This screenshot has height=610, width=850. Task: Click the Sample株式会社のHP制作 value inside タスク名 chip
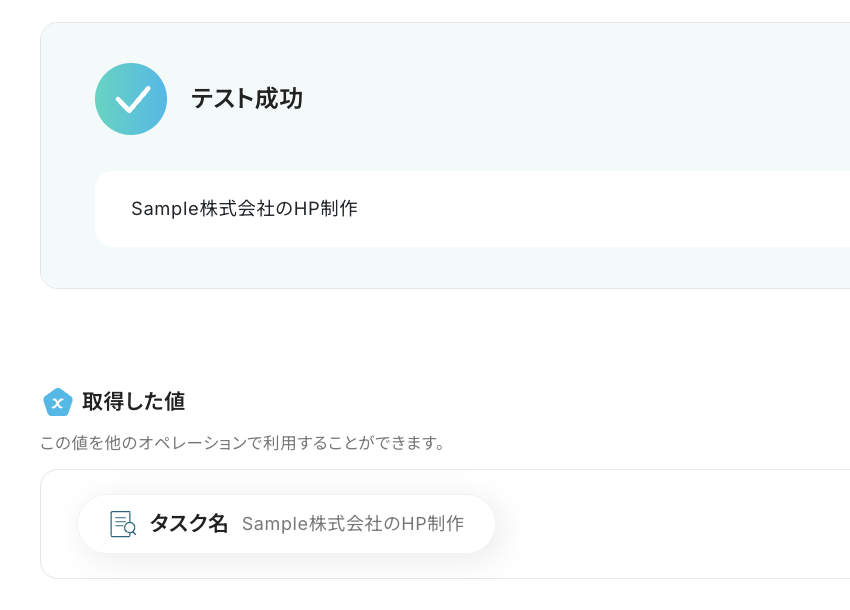(352, 524)
